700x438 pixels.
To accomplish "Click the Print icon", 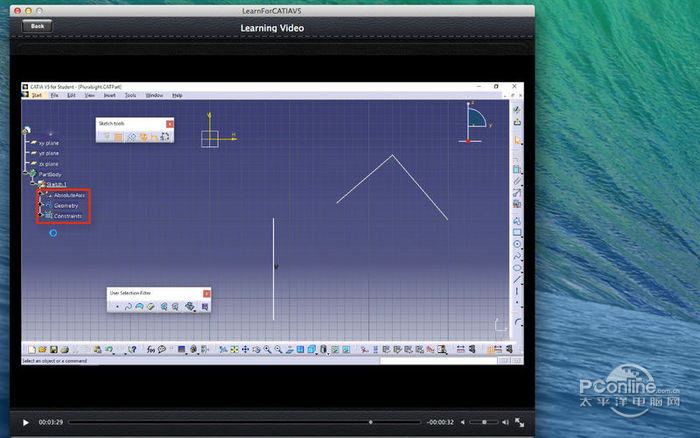I will [x=65, y=349].
